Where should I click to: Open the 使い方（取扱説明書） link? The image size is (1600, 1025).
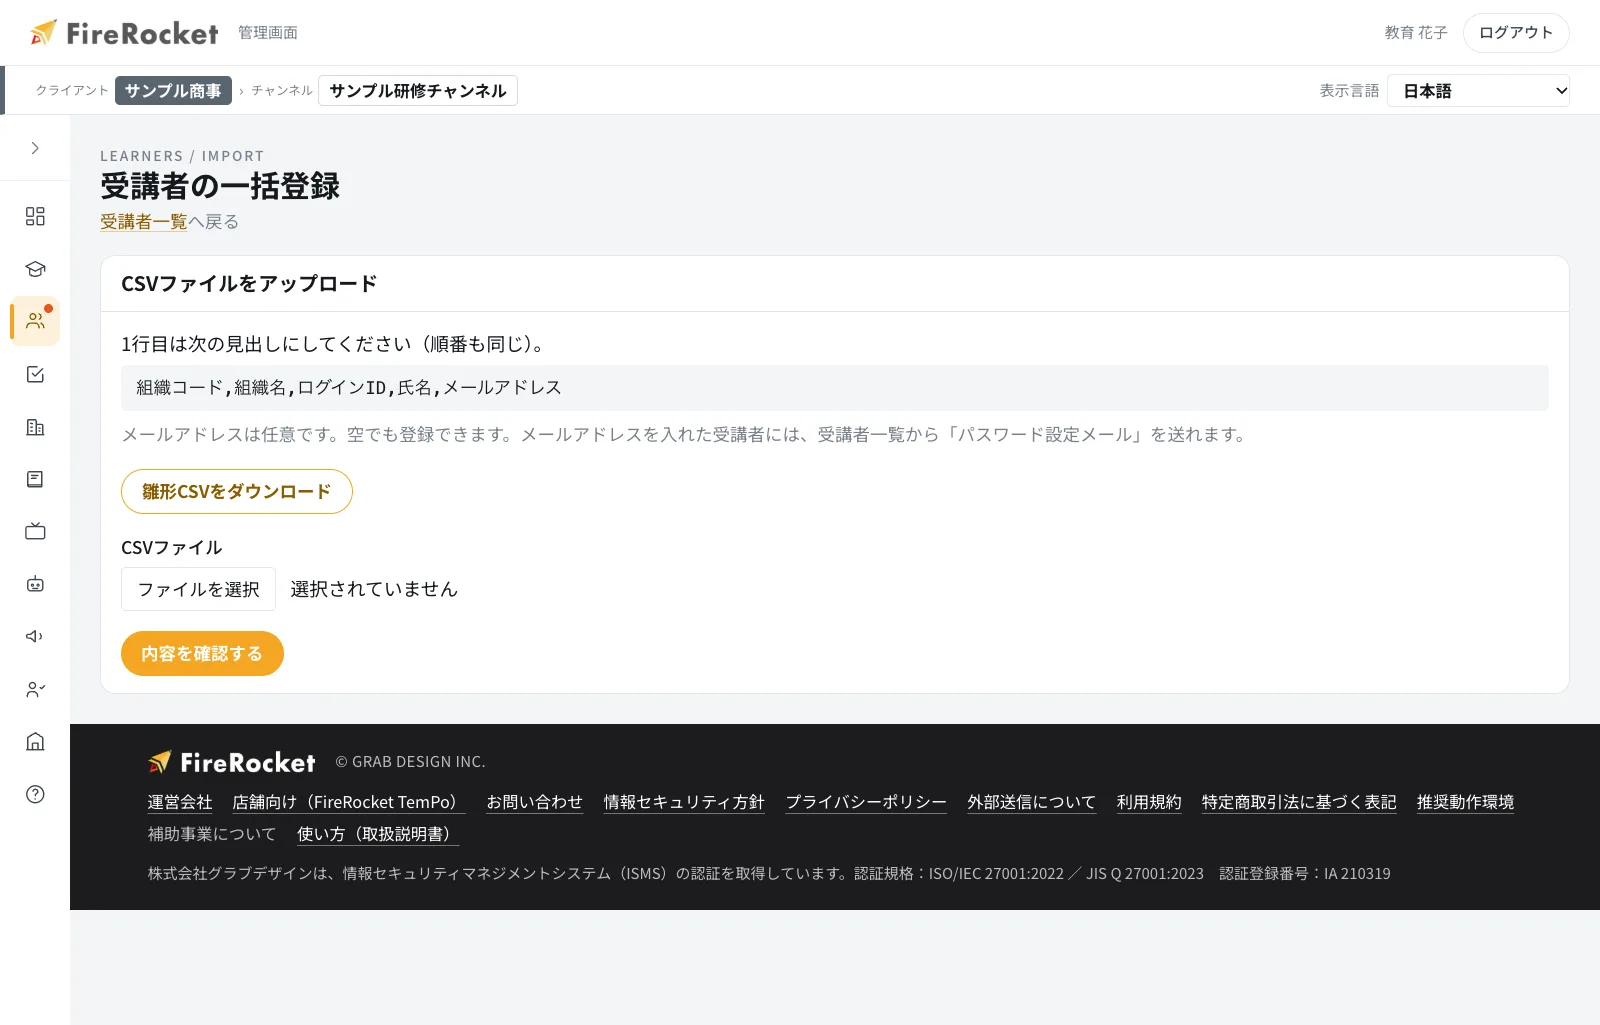(x=378, y=834)
